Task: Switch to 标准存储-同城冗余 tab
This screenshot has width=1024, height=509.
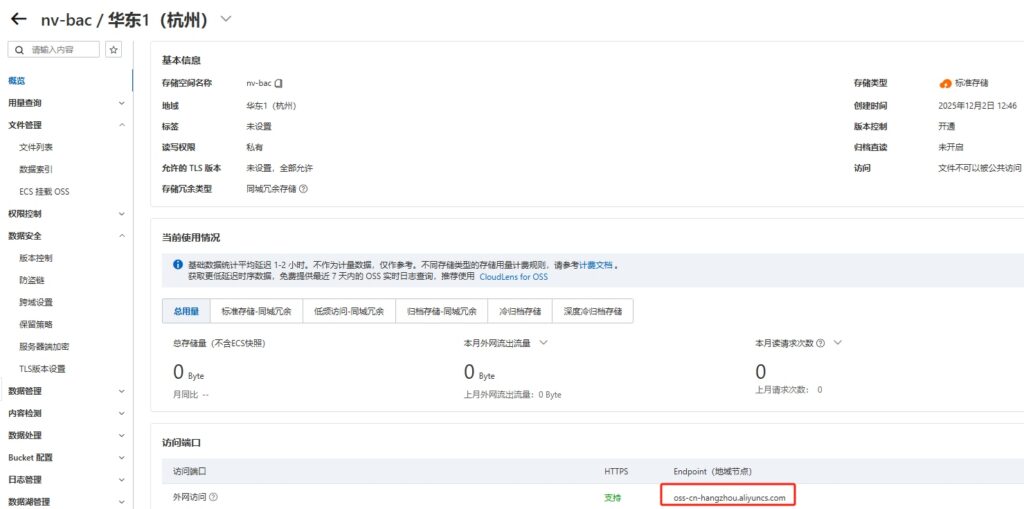Action: click(x=256, y=311)
